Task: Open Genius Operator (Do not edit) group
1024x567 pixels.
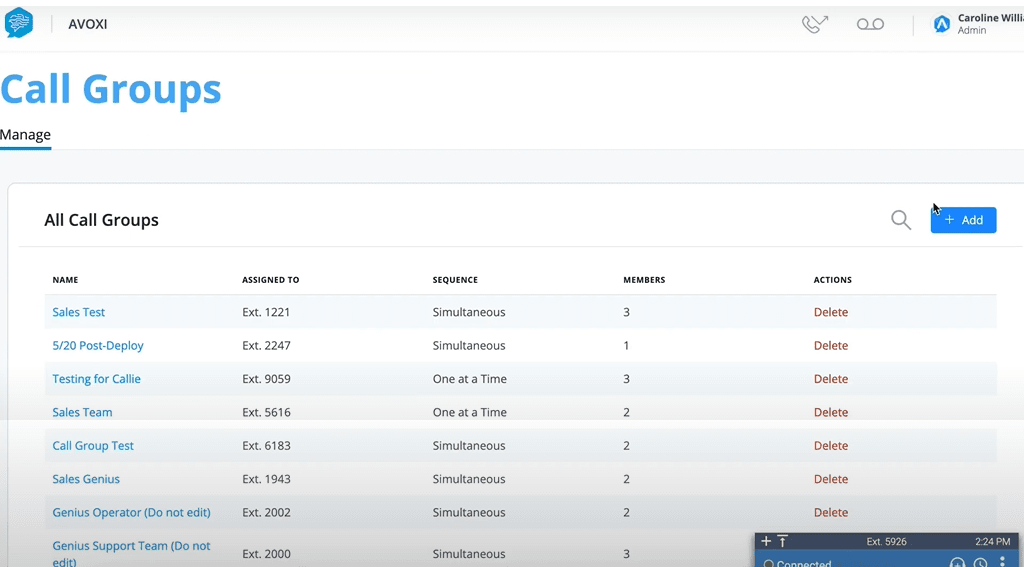Action: [x=131, y=512]
